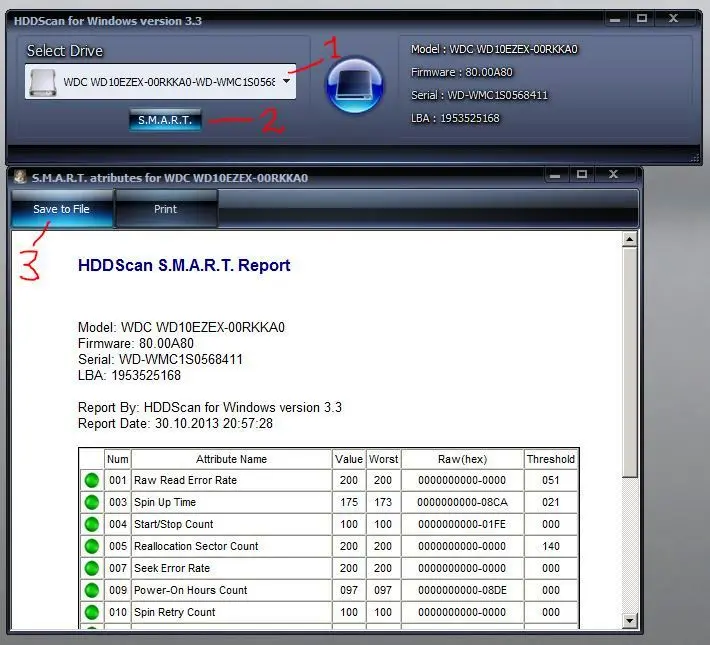Click Save to File in S.M.A.R.T. window
The image size is (710, 645).
pyautogui.click(x=62, y=209)
